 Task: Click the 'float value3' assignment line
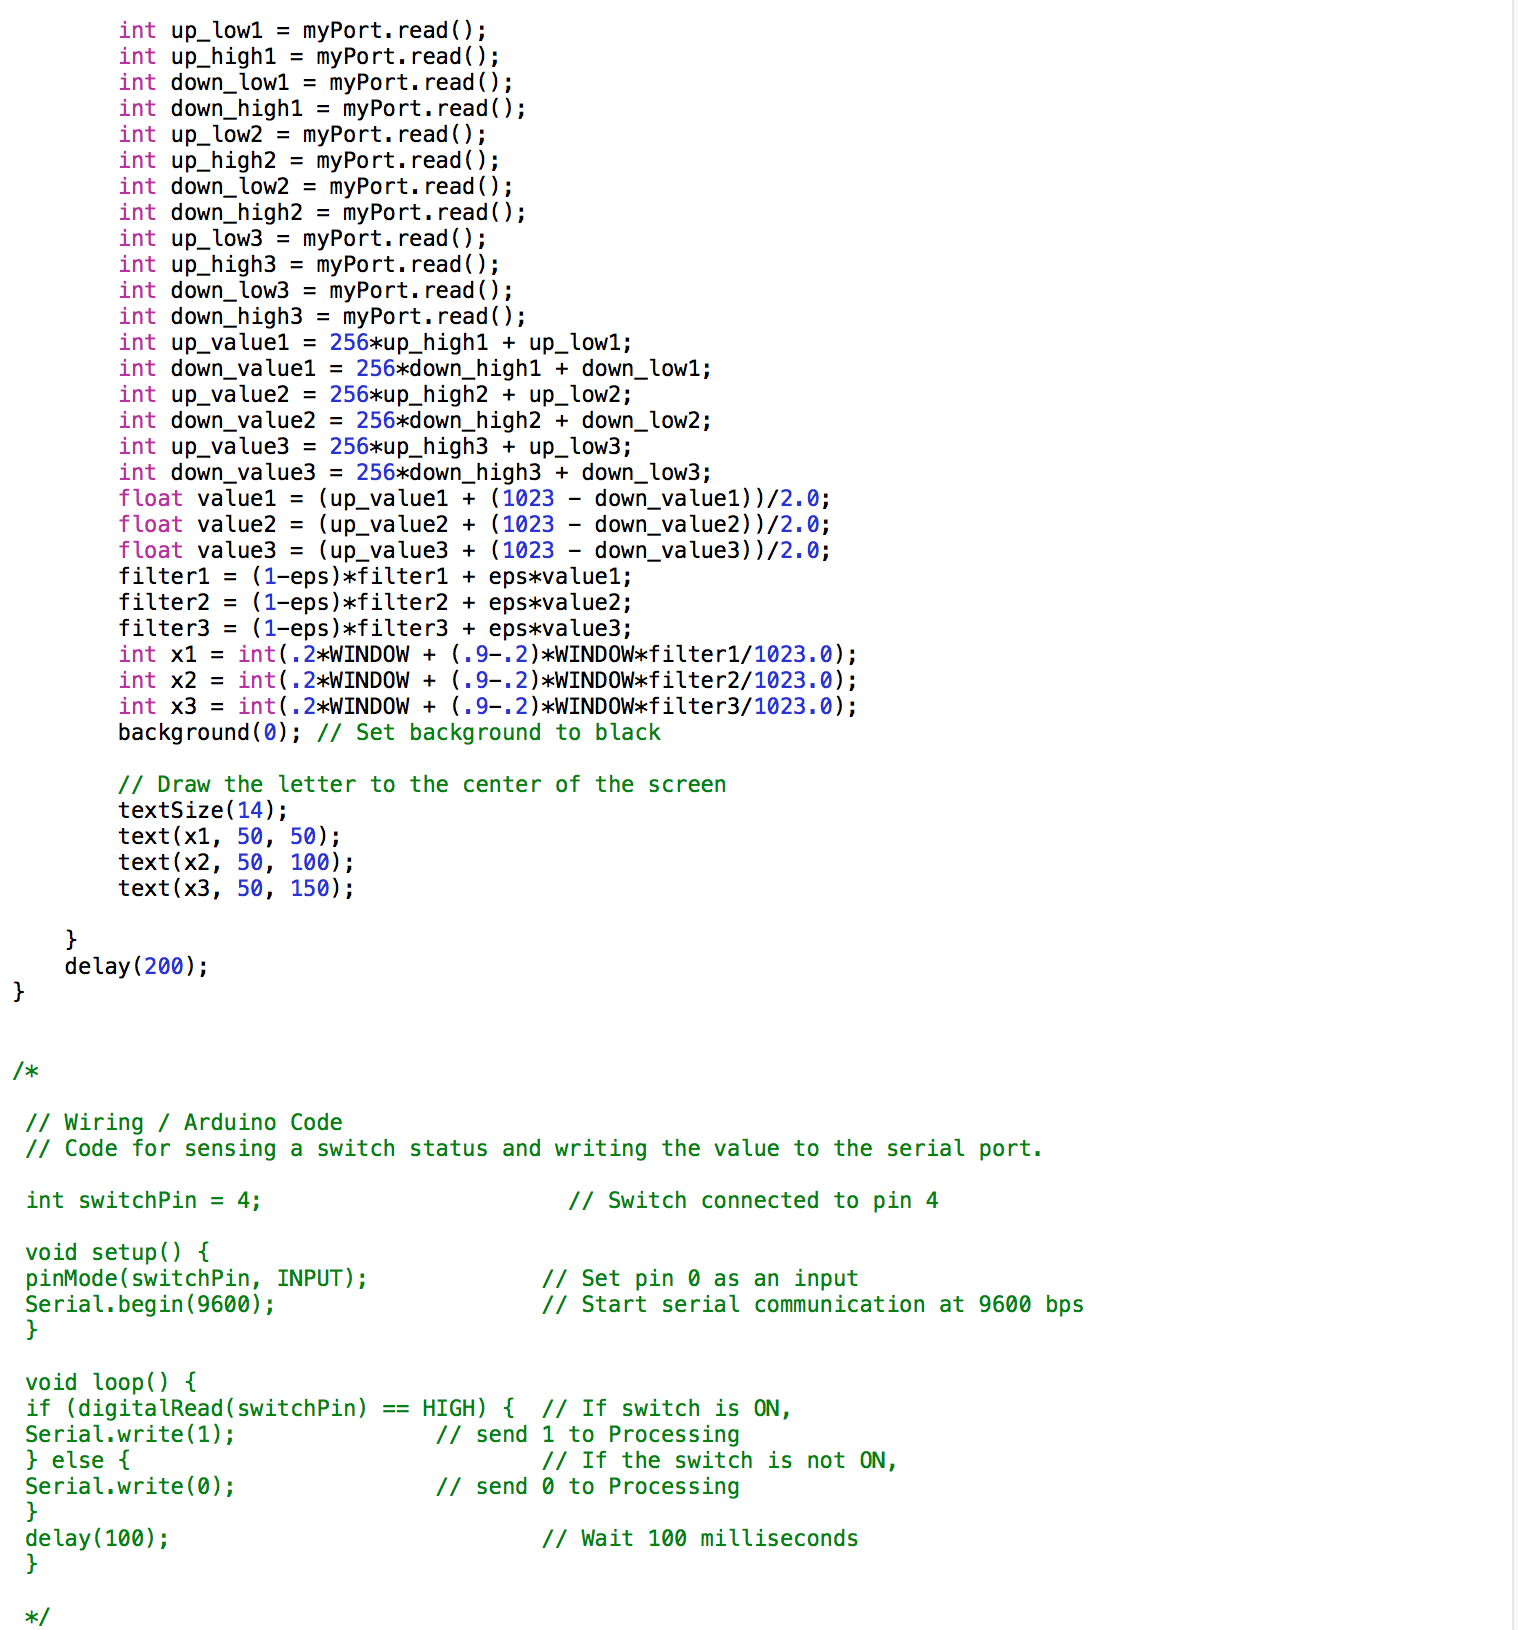click(474, 551)
